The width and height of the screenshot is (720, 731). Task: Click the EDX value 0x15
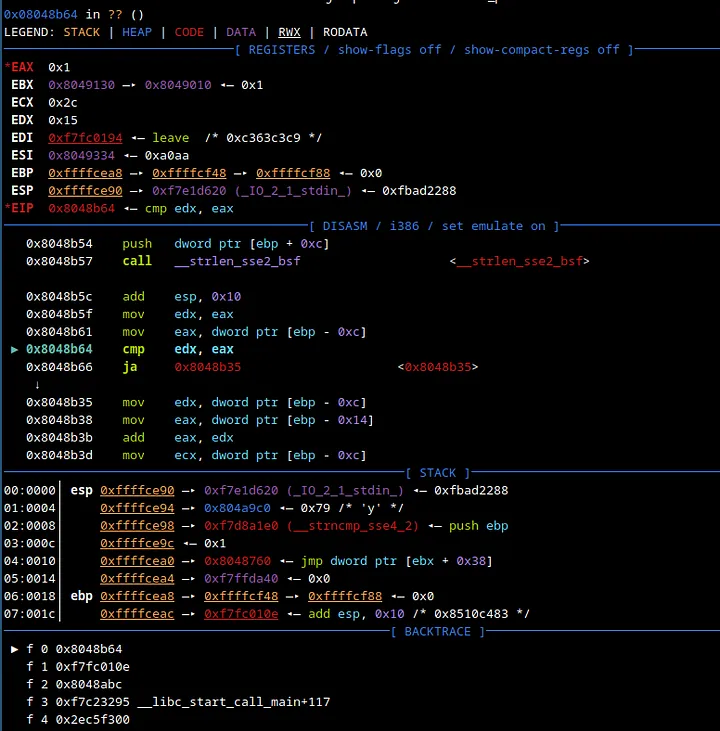[x=63, y=120]
